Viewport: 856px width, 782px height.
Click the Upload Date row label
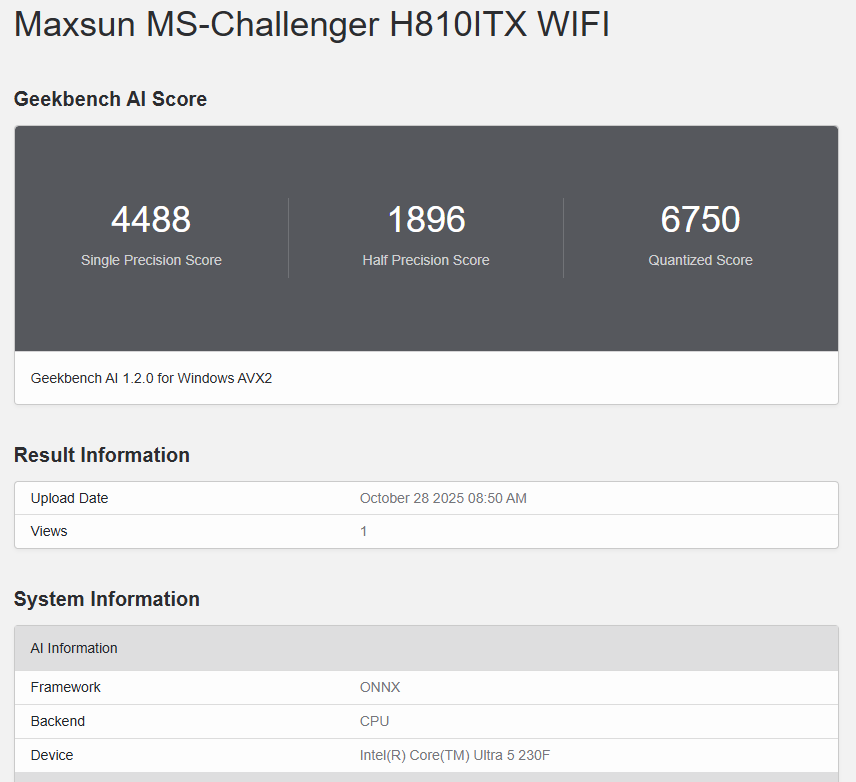[x=69, y=499]
